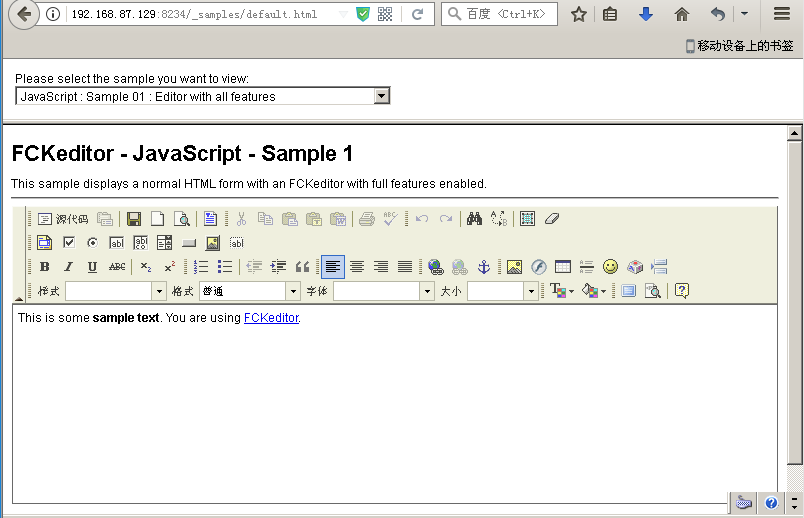Image resolution: width=804 pixels, height=518 pixels.
Task: Toggle Strikethrough formatting
Action: click(117, 267)
